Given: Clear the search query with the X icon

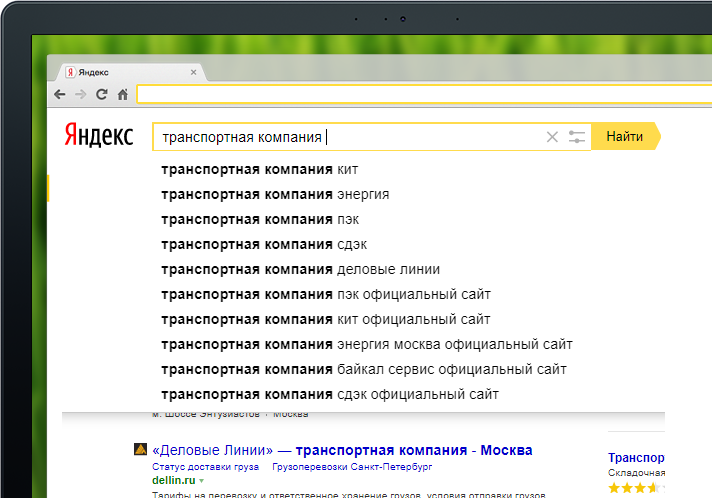Looking at the screenshot, I should 552,137.
